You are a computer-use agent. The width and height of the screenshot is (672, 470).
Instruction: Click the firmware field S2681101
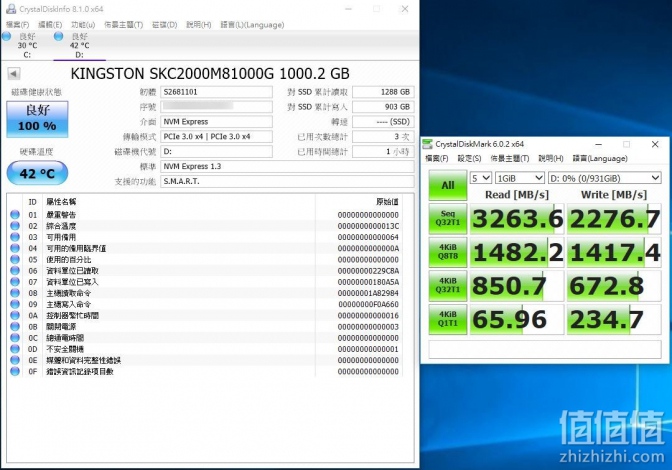click(x=216, y=92)
